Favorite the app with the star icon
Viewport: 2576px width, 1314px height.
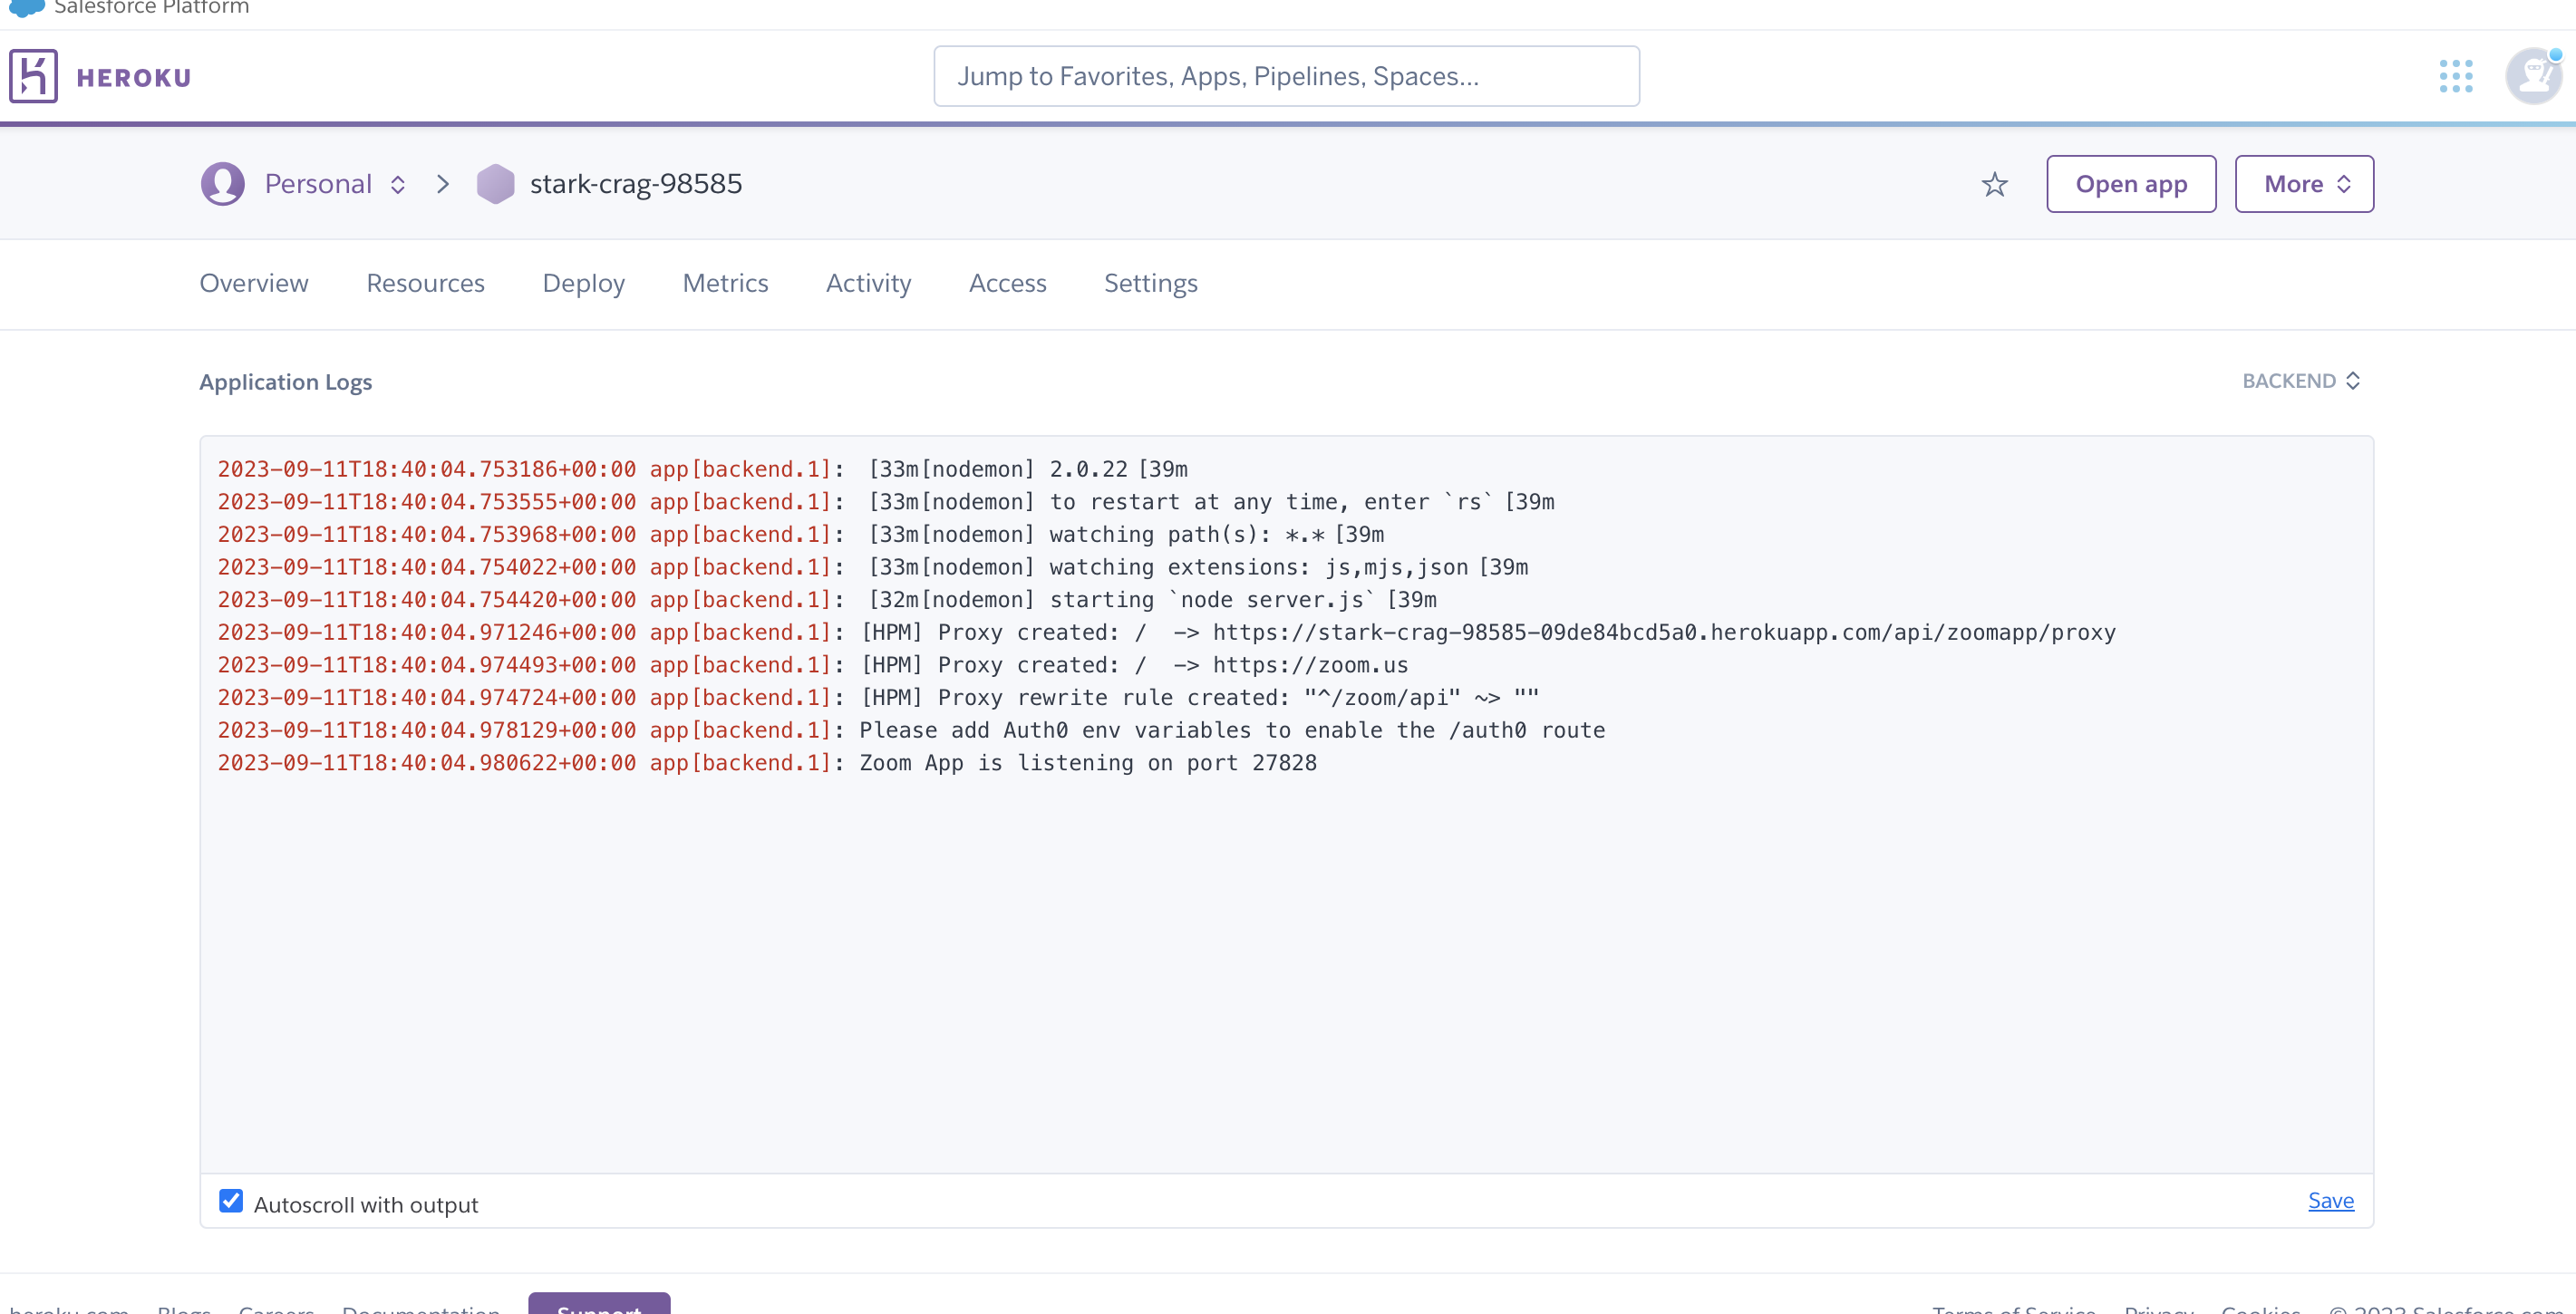click(1994, 184)
